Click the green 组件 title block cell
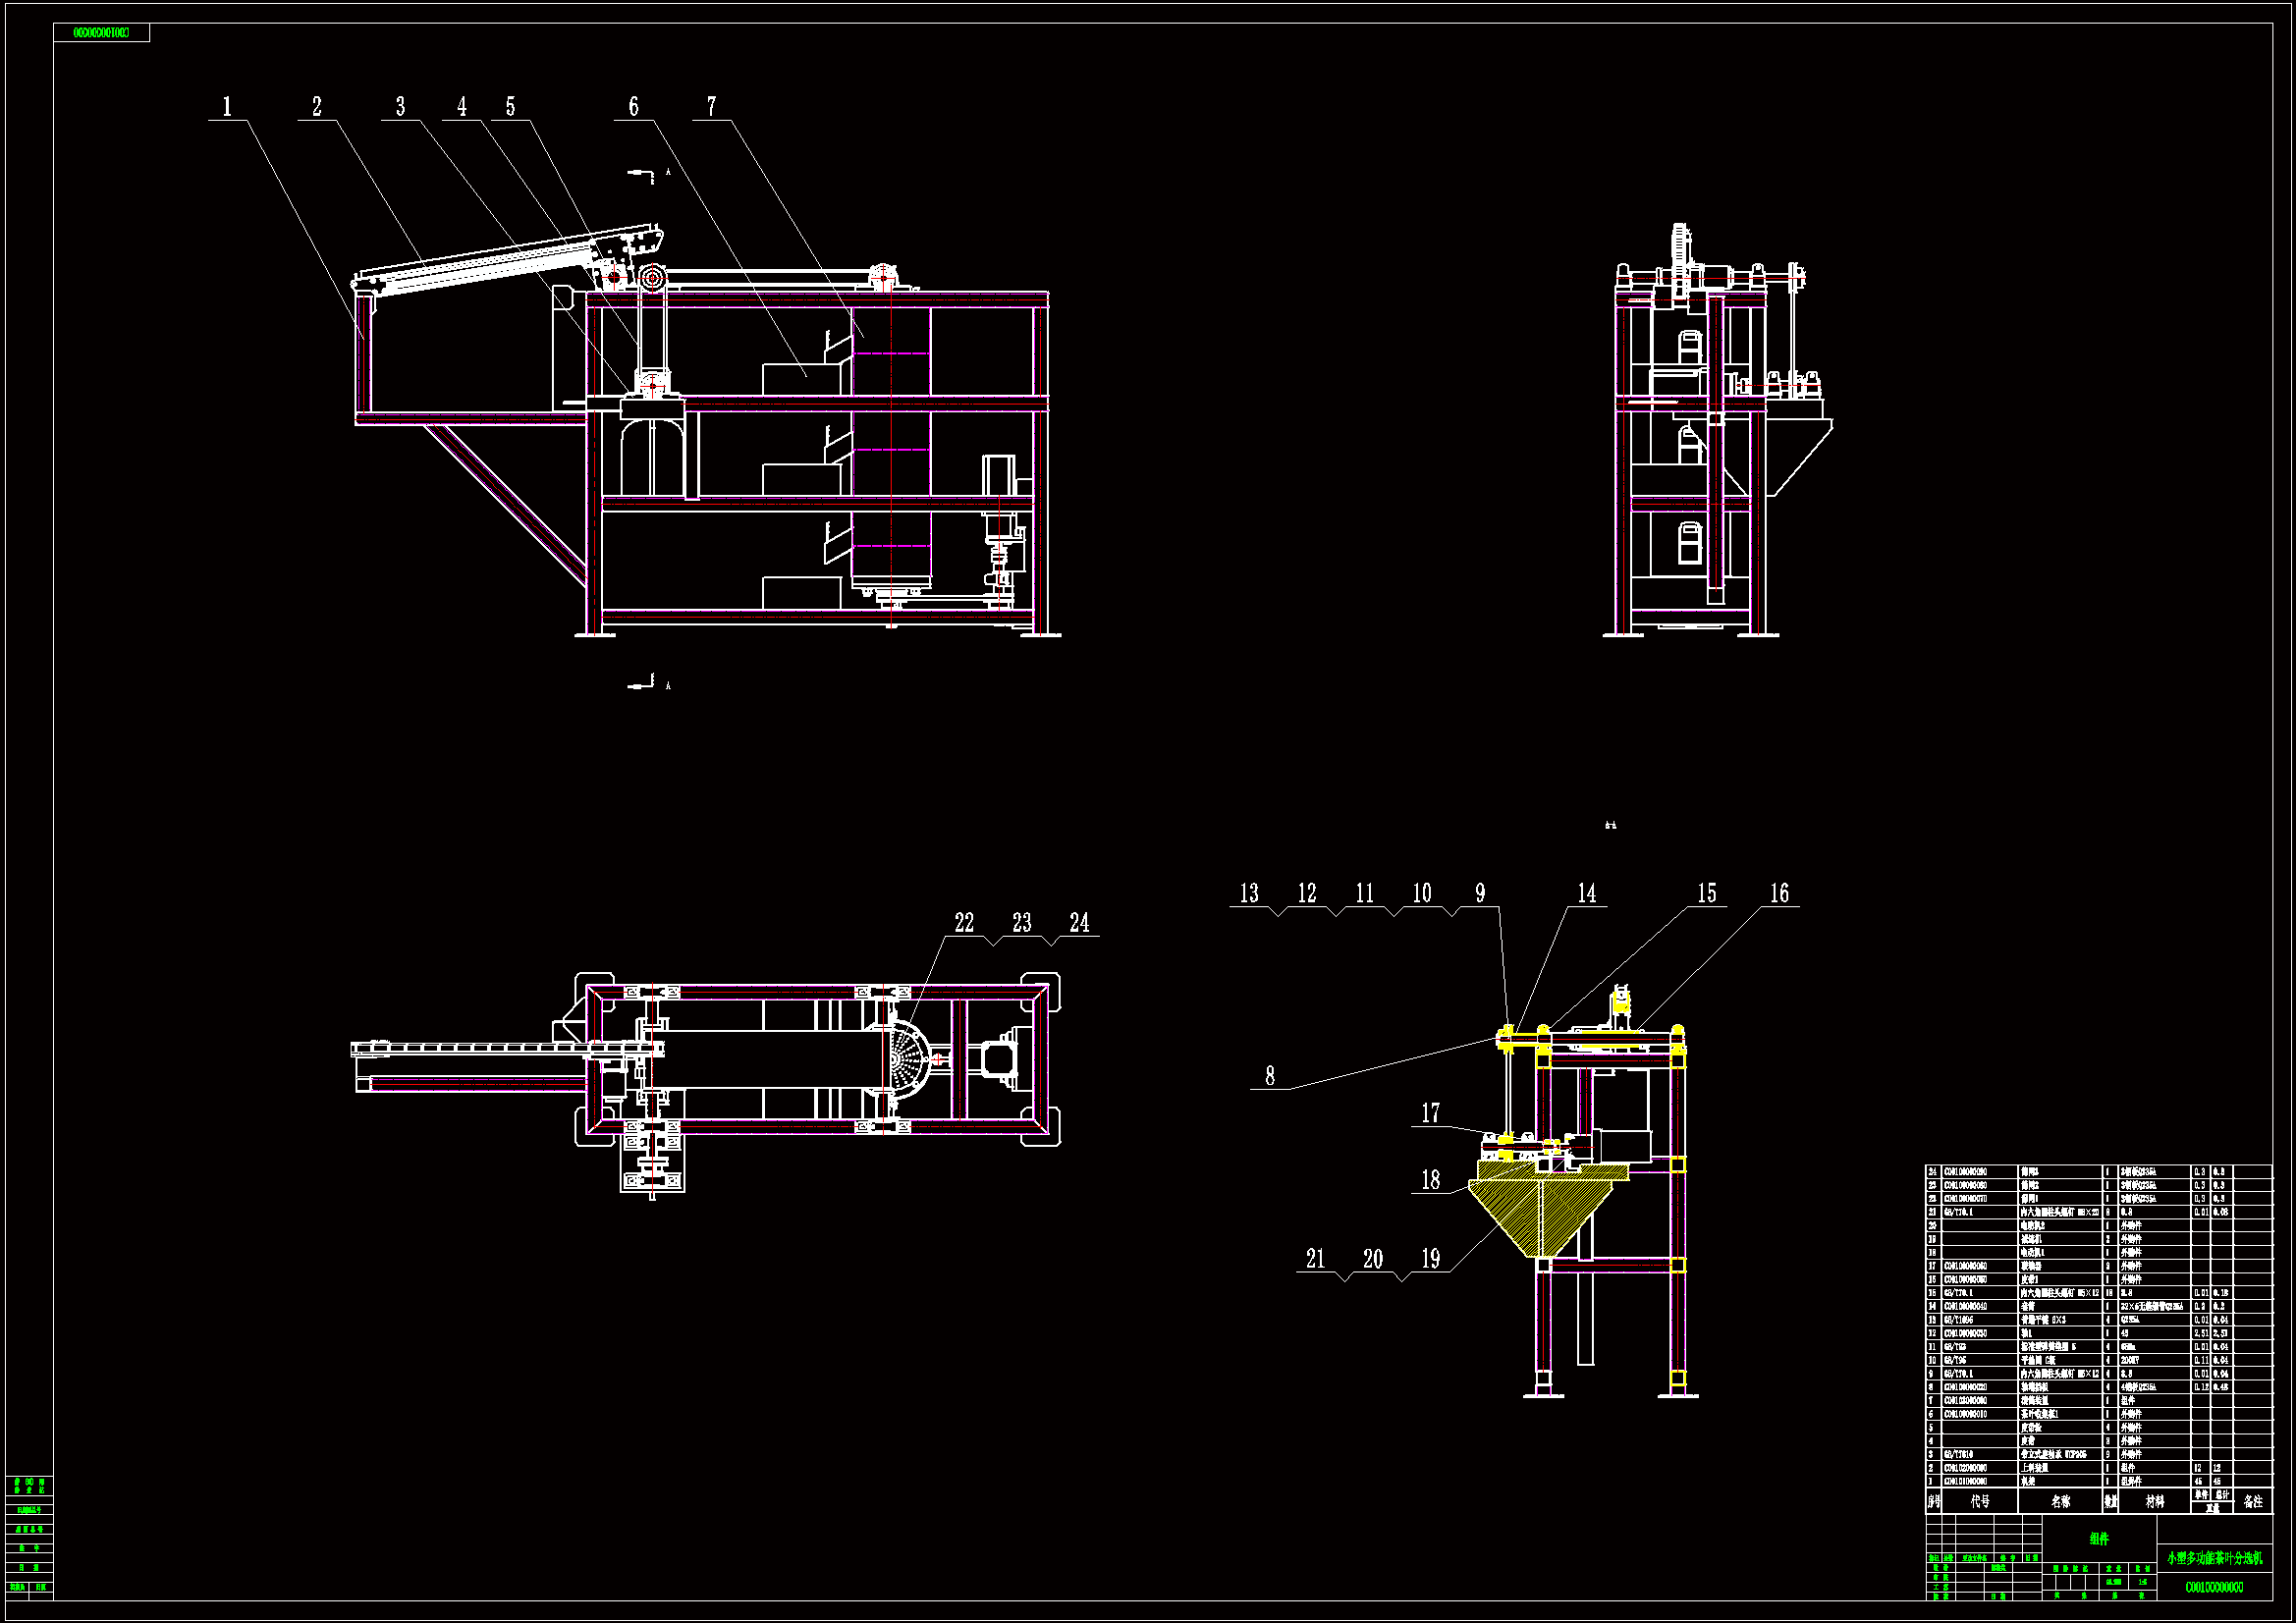The height and width of the screenshot is (1623, 2296). 2099,1539
